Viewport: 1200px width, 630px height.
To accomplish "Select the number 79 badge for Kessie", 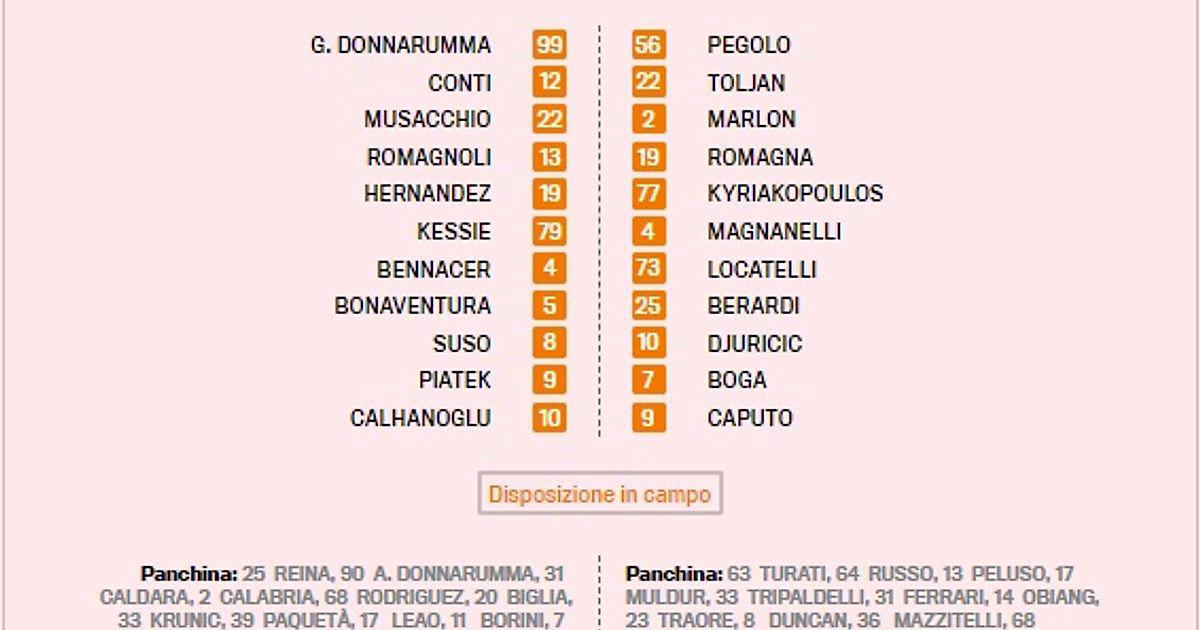I will [x=549, y=232].
